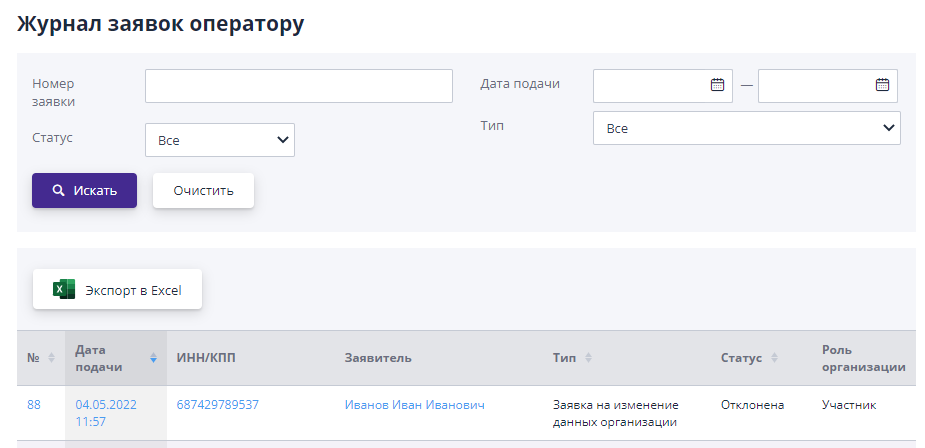
Task: Focus the end Дата подачи field
Action: 815,86
